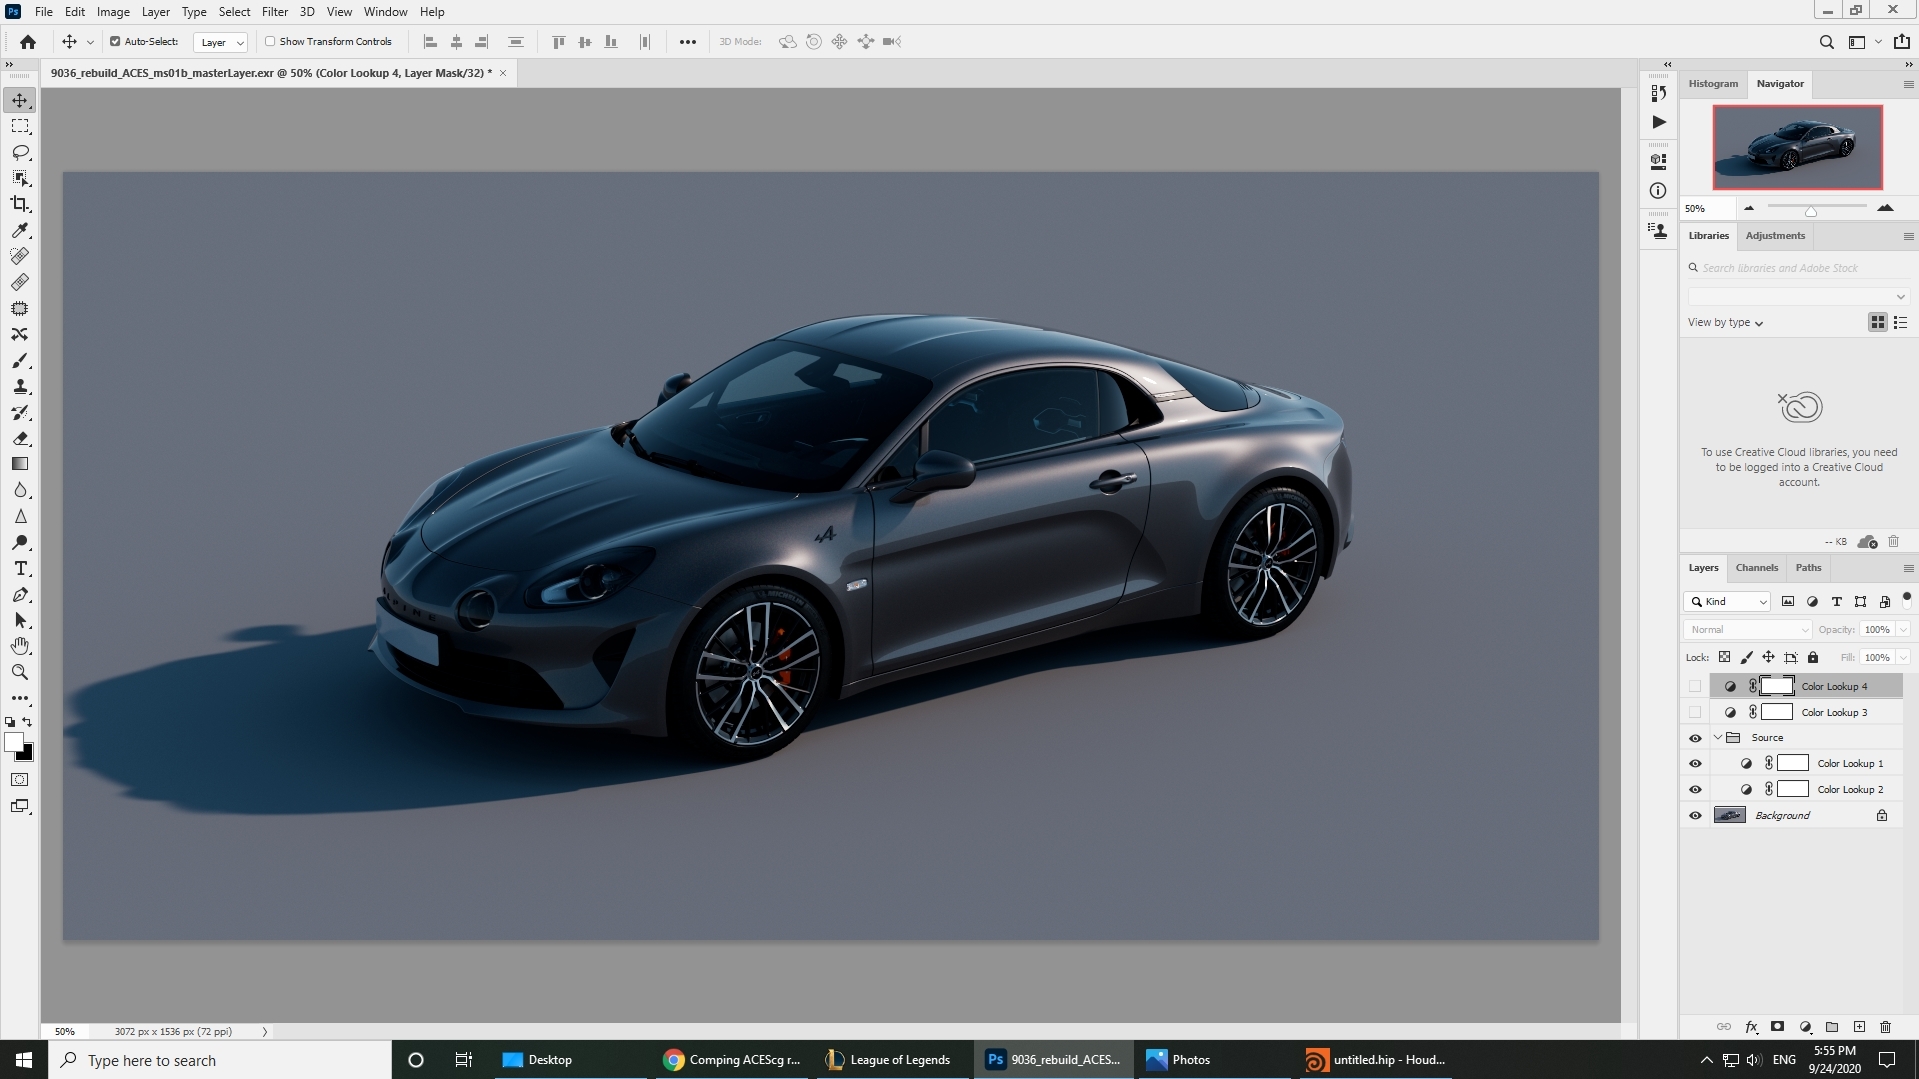Open the Actions play panel icon
Viewport: 1919px width, 1079px height.
1659,122
